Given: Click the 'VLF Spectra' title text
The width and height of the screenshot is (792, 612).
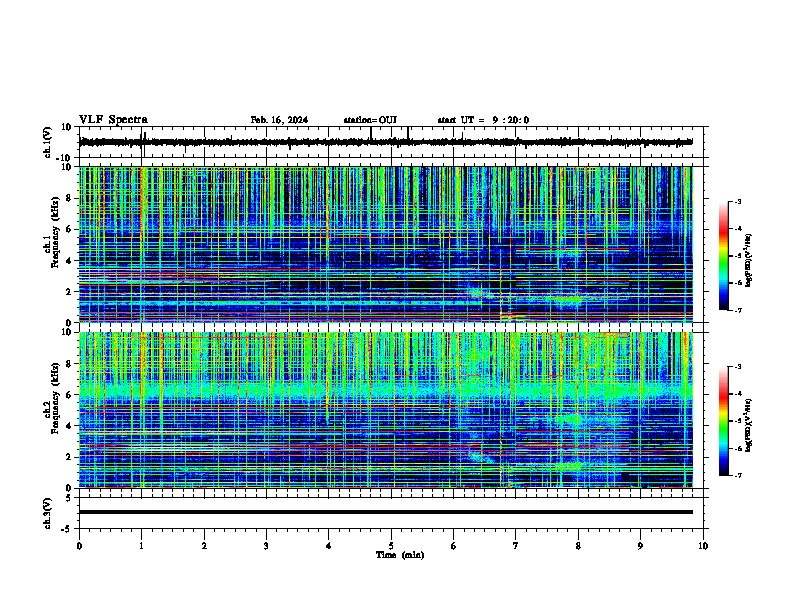Looking at the screenshot, I should [x=113, y=120].
